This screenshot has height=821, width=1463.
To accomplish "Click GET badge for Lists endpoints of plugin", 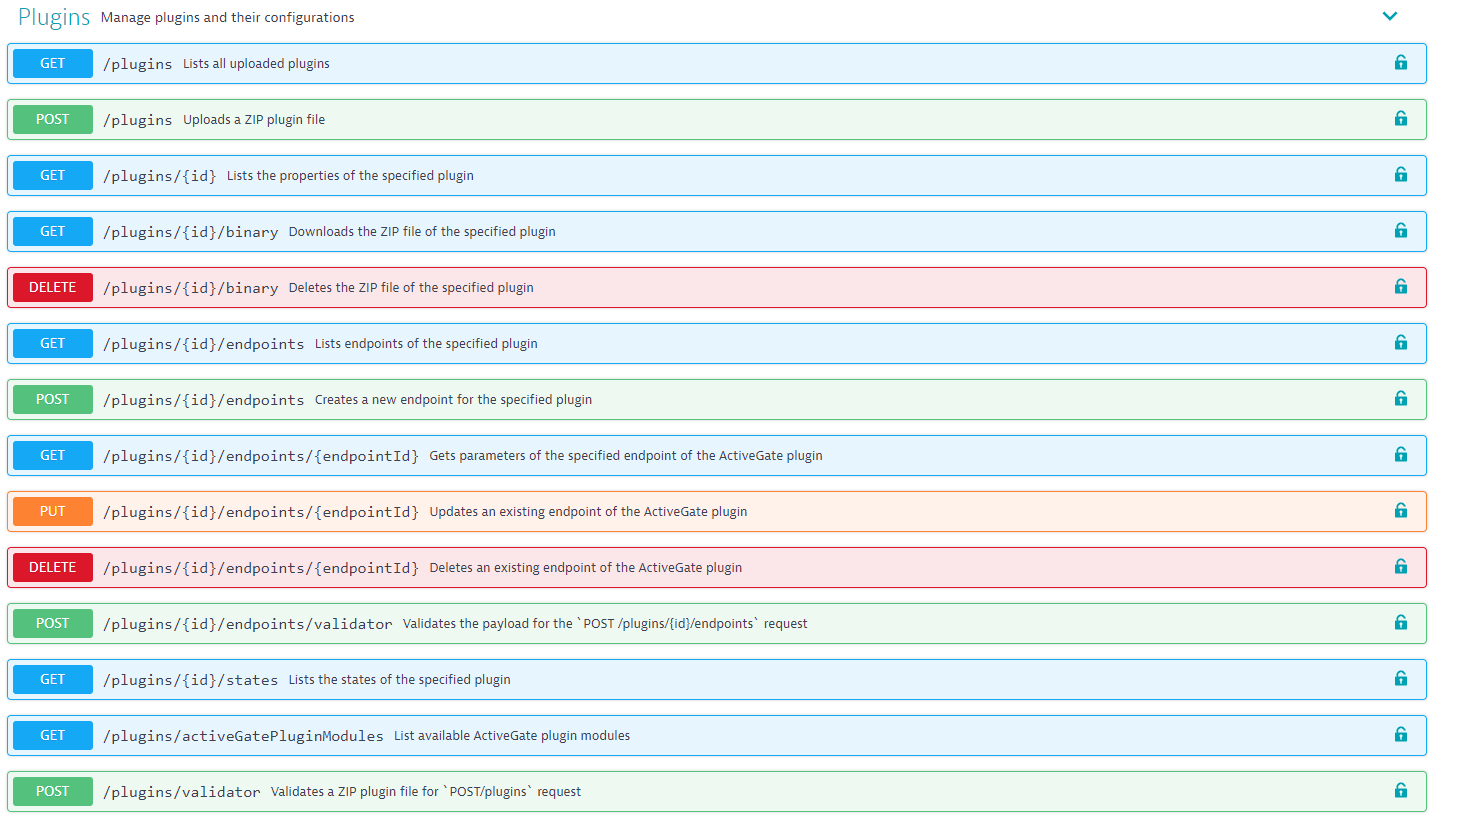I will (x=53, y=343).
